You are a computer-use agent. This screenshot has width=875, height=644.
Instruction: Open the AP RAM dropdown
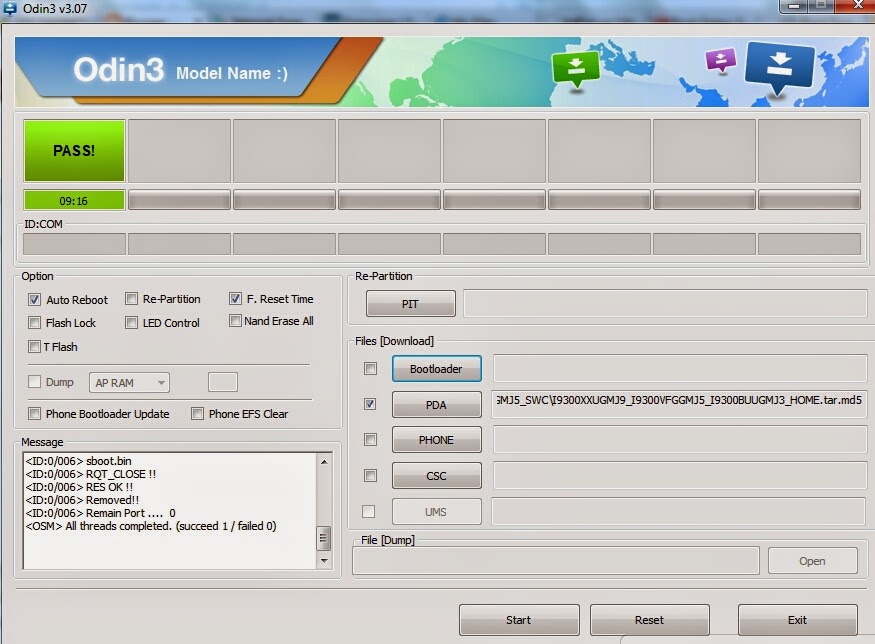[129, 383]
